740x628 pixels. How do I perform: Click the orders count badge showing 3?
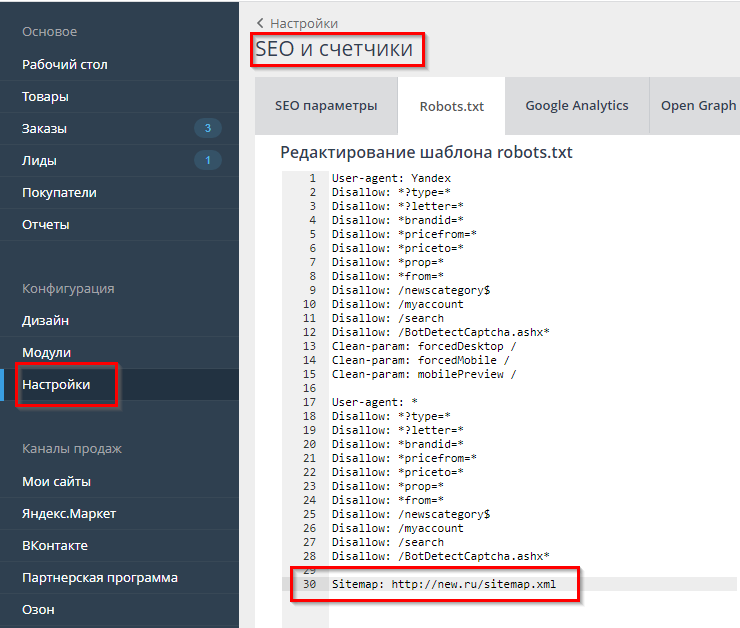207,128
